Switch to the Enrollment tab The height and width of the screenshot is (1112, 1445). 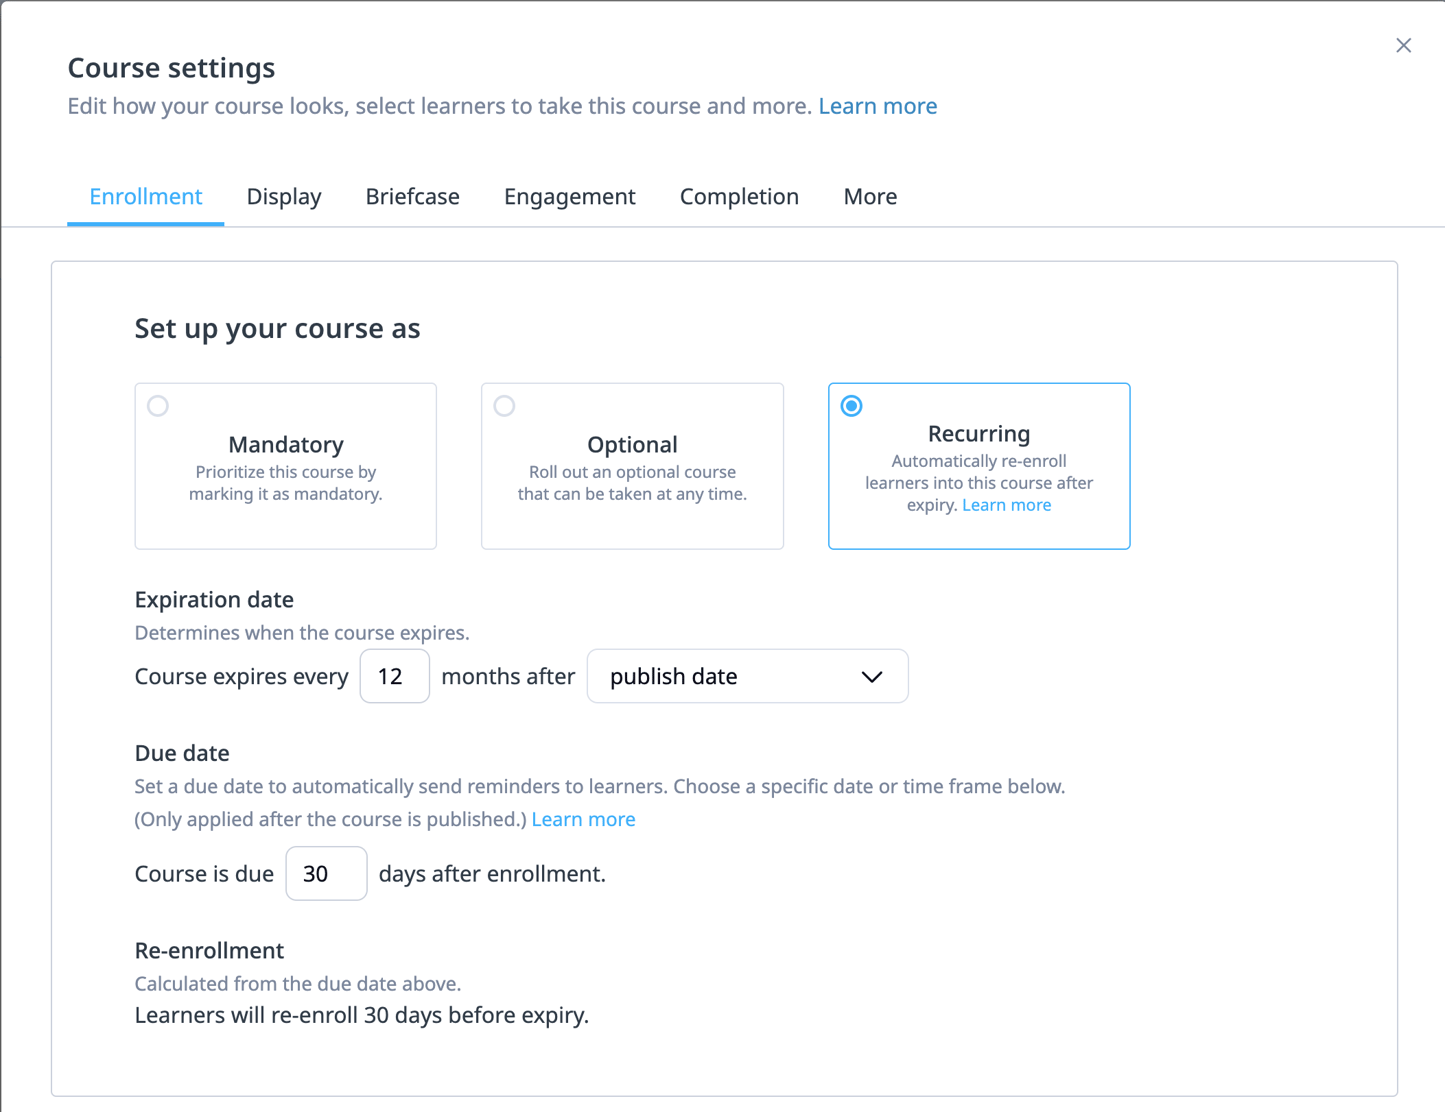(146, 197)
